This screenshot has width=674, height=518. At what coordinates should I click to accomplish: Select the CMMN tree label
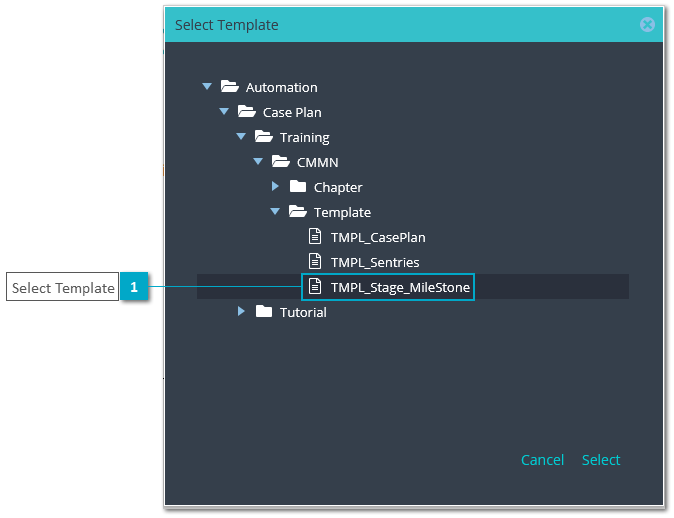[x=318, y=162]
